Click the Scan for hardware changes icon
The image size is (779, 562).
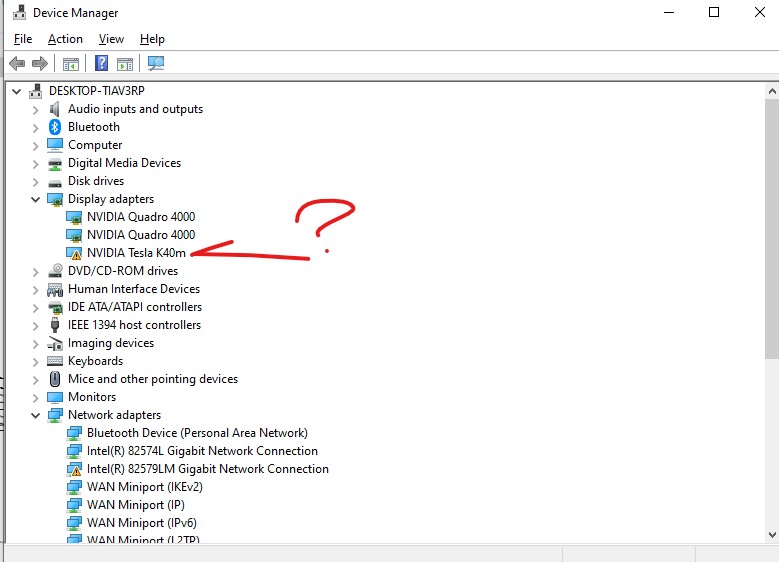[156, 64]
